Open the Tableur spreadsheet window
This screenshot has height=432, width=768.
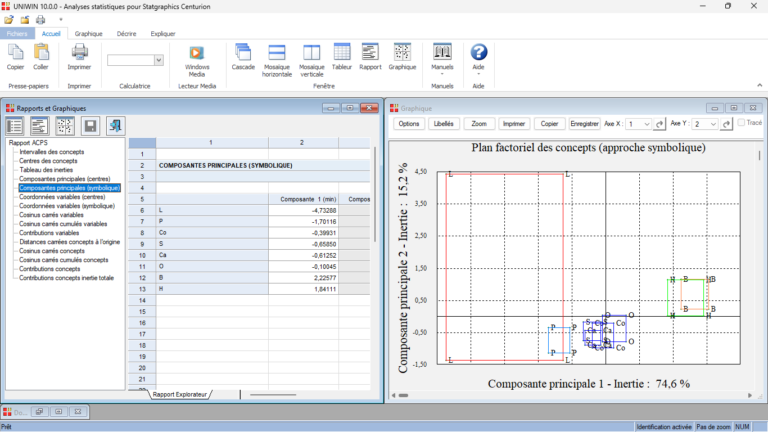(x=342, y=52)
